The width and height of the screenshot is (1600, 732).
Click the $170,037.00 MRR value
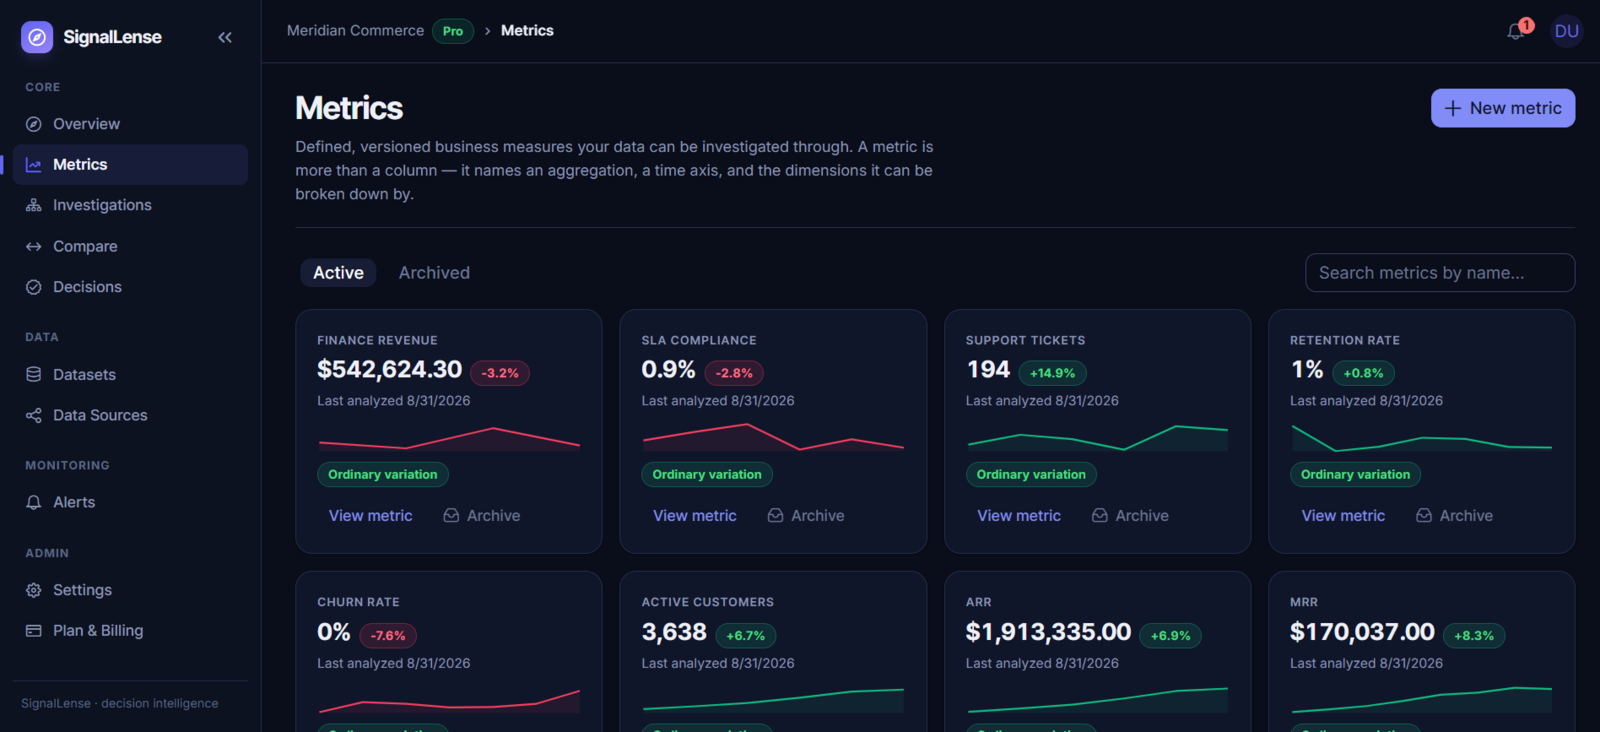[x=1362, y=632]
